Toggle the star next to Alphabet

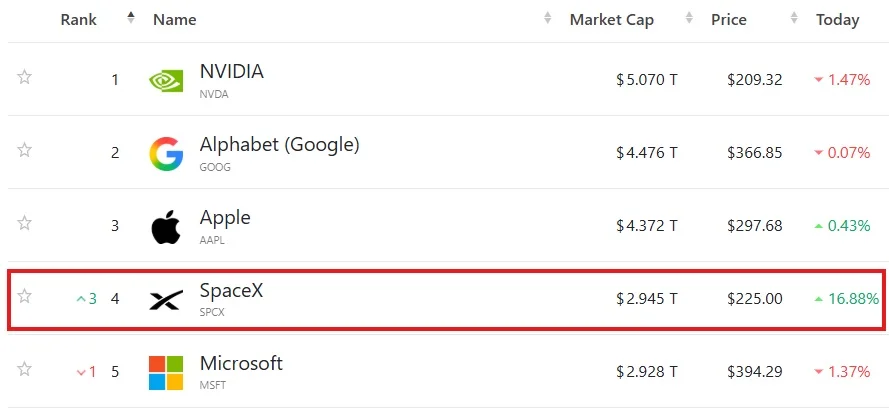click(24, 150)
